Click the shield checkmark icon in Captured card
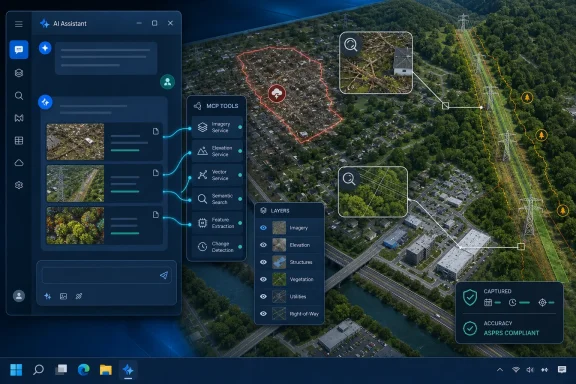Screen dimensions: 576x384 (470, 297)
